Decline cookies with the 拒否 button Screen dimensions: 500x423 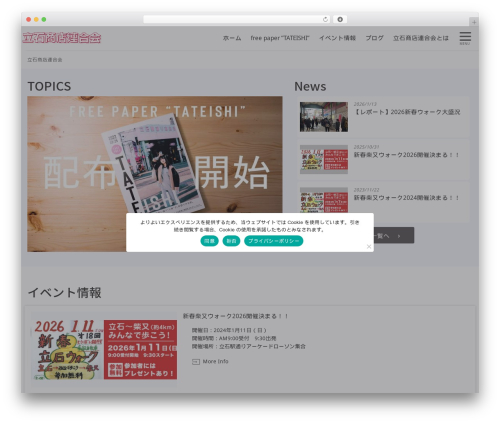tap(231, 241)
